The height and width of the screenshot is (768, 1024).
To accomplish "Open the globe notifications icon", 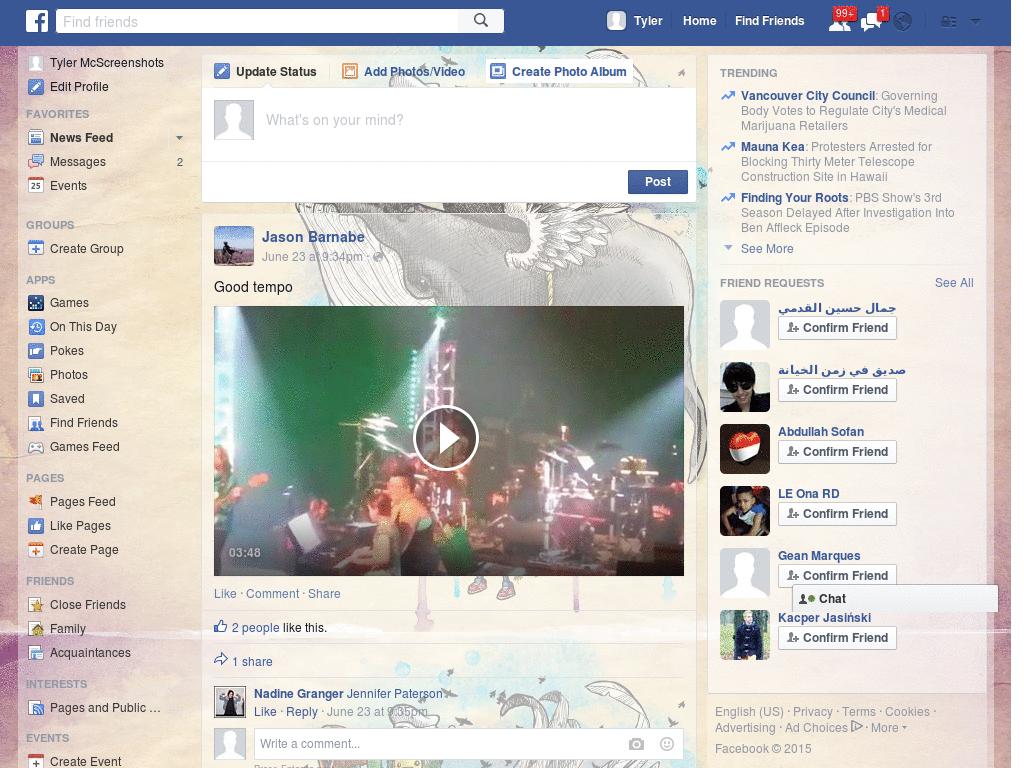I will pos(902,20).
